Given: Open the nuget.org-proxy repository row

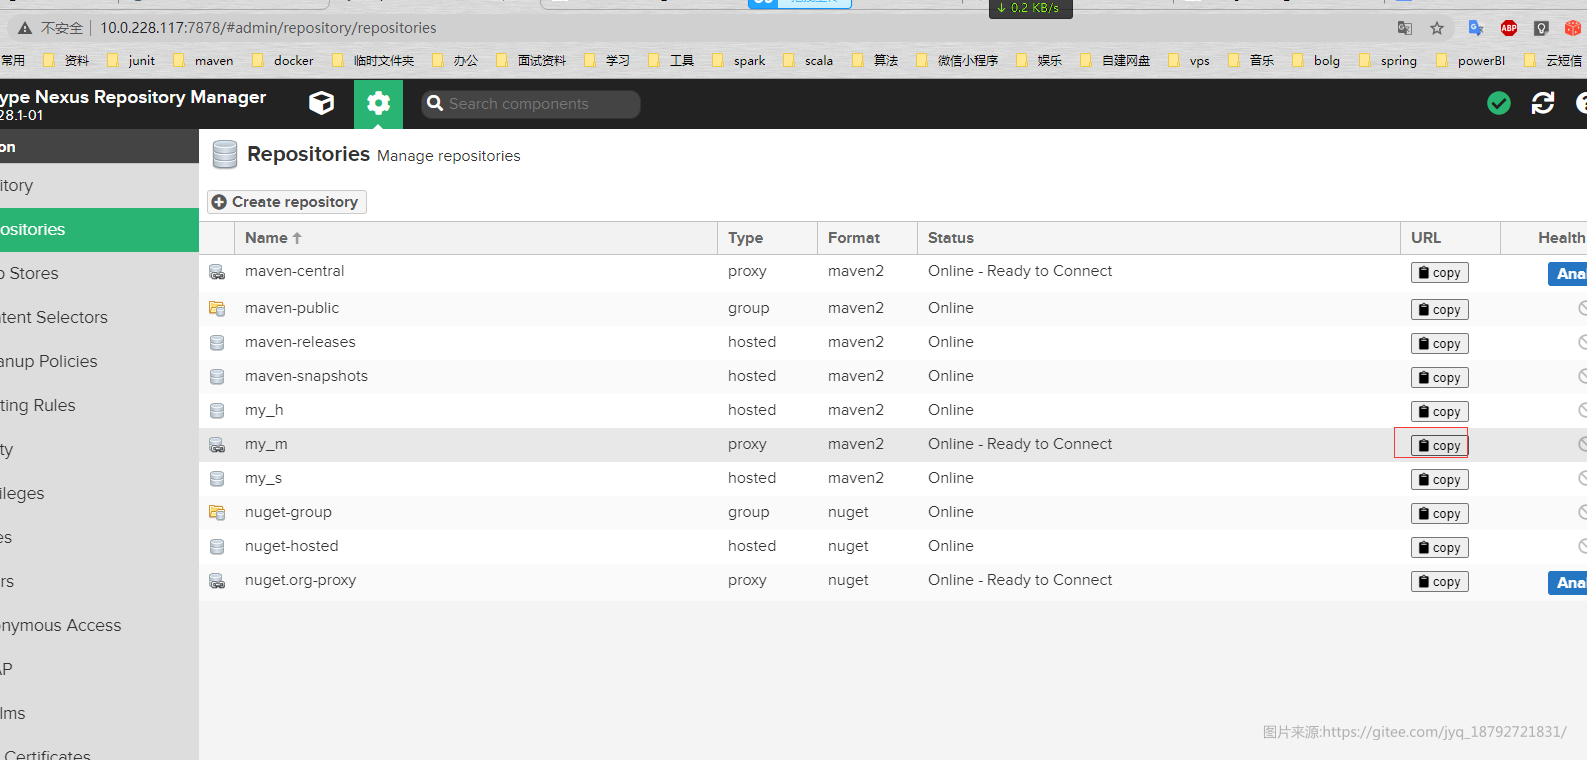Looking at the screenshot, I should 893,580.
